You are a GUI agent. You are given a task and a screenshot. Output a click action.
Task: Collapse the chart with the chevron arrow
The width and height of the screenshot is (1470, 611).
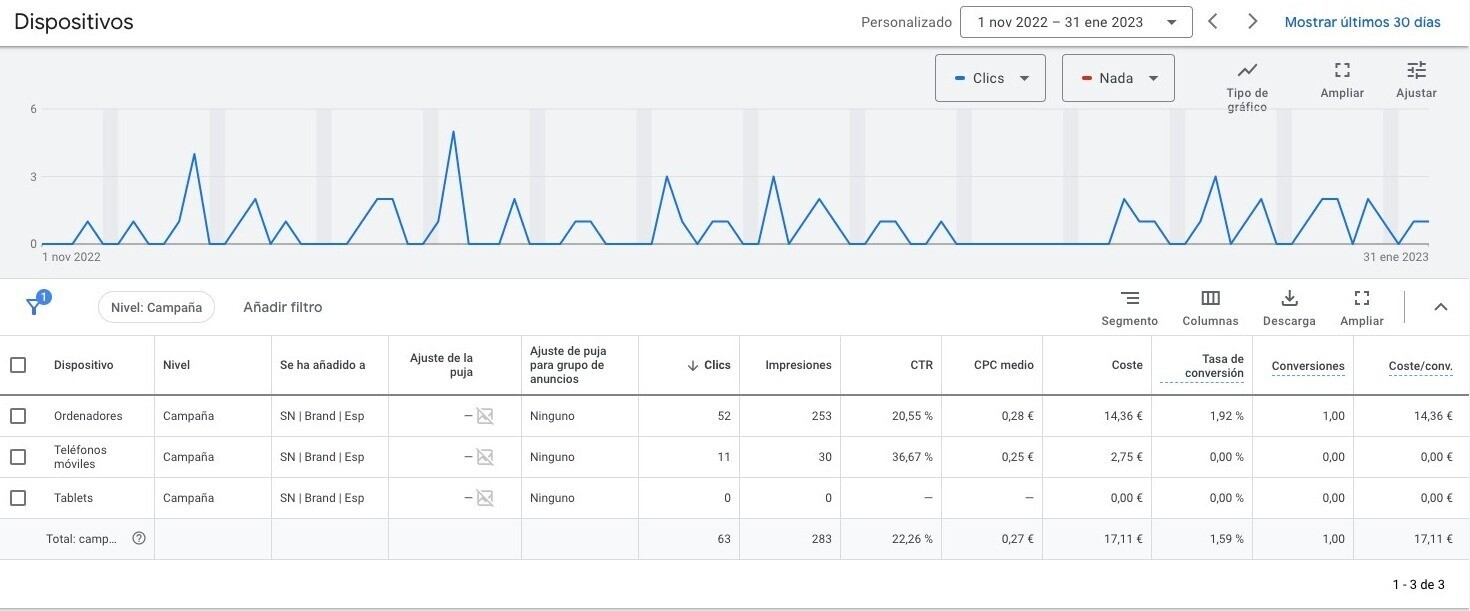click(1440, 307)
